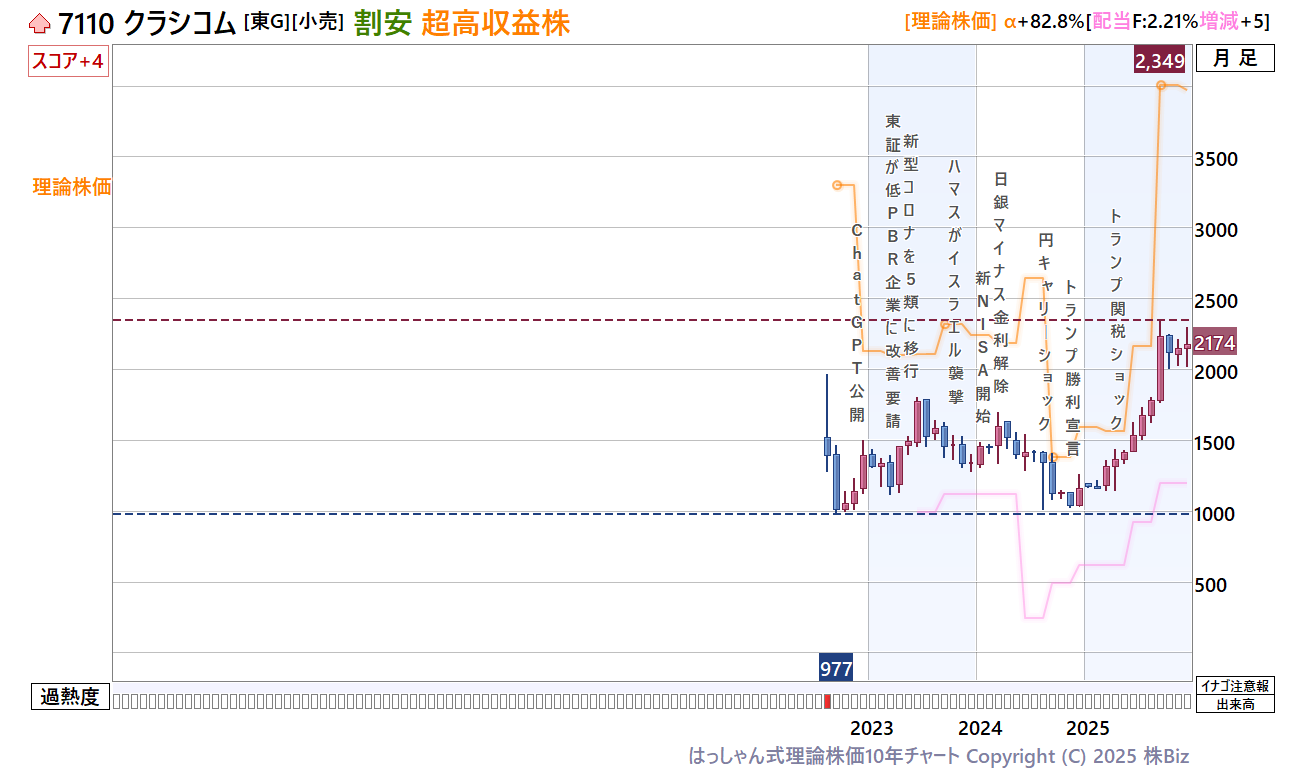Toggle the イナゴ注意報 indicator box
Viewport: 1300px width, 770px height.
1235,686
